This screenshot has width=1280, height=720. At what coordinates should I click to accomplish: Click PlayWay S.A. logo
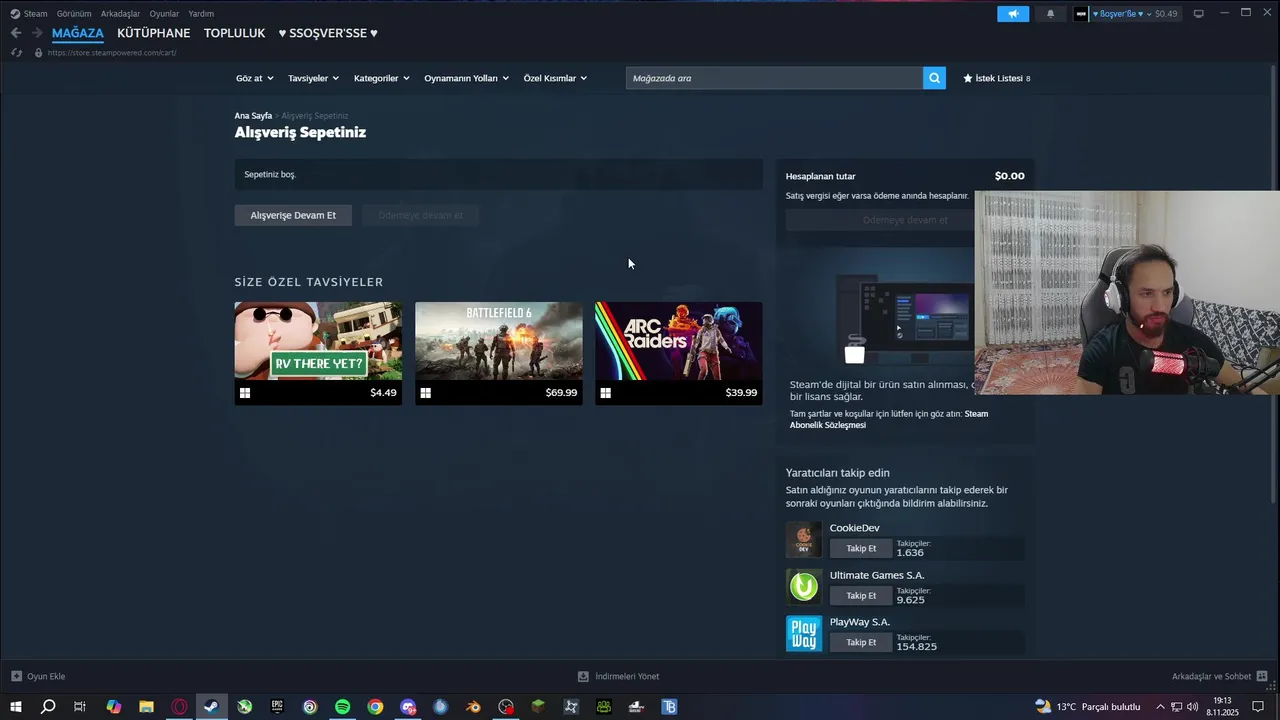pos(803,634)
